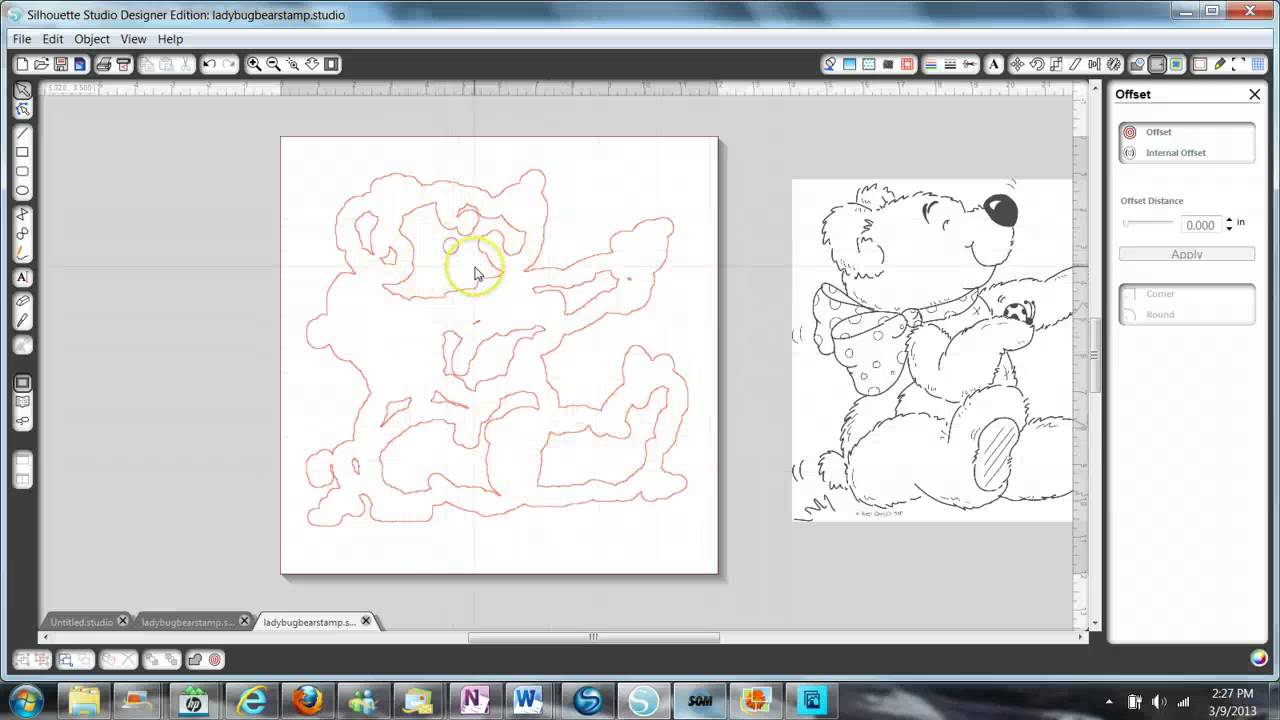
Task: Open the Line Style window icon
Action: tap(950, 64)
